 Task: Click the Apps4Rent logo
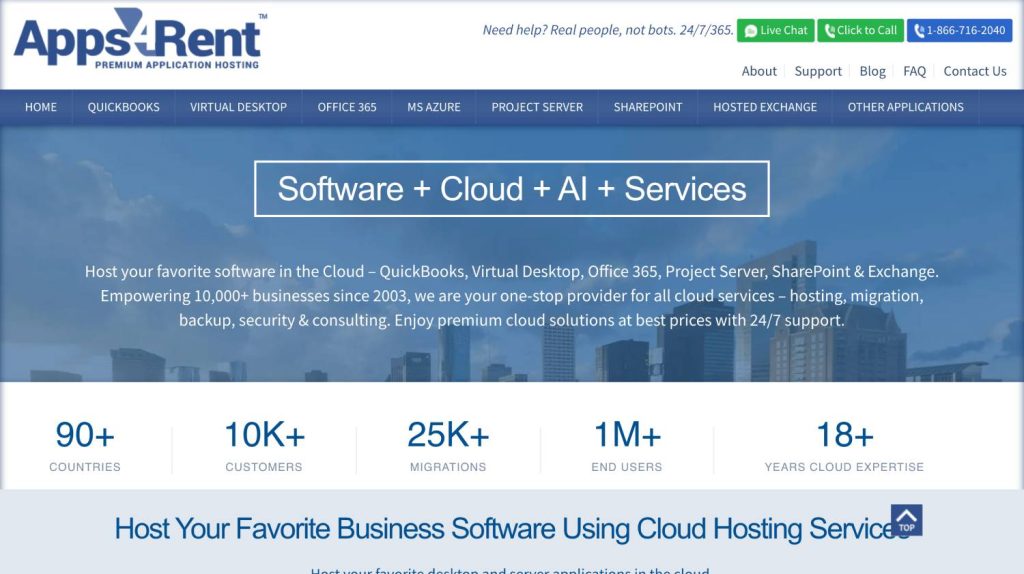tap(140, 38)
